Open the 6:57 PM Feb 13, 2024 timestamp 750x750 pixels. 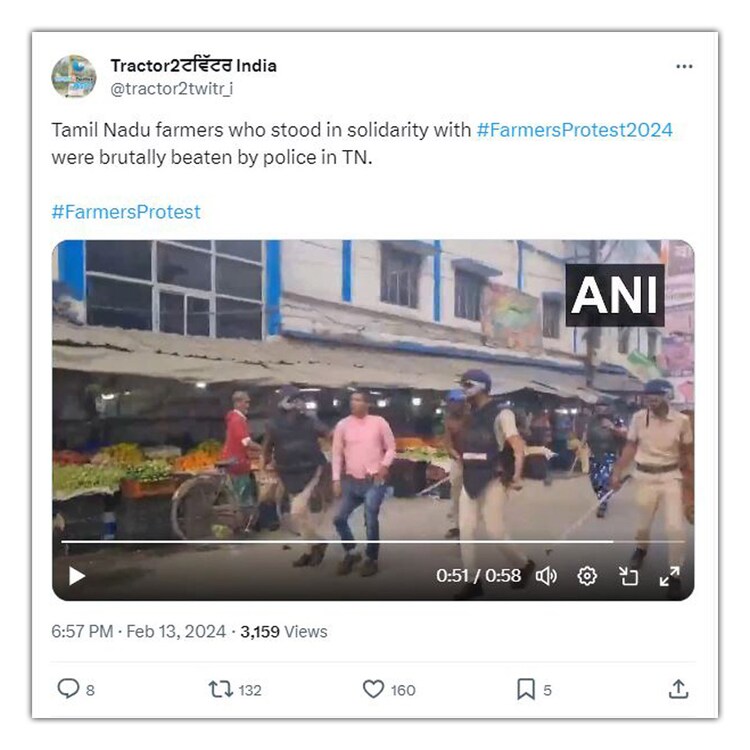pyautogui.click(x=138, y=632)
